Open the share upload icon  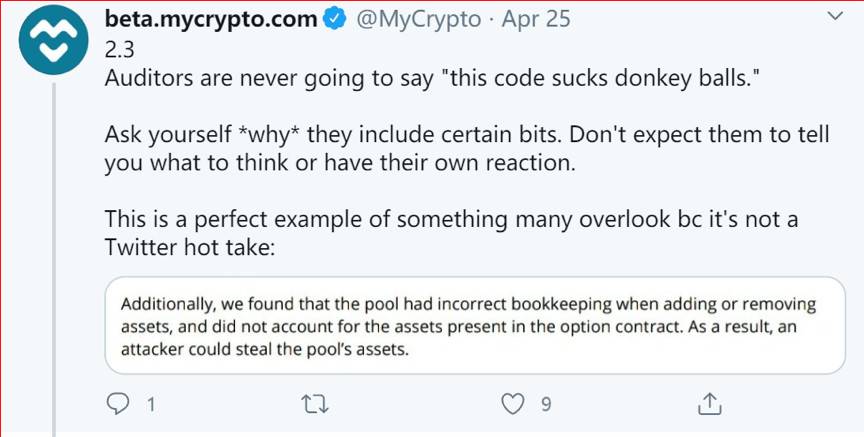pyautogui.click(x=710, y=404)
